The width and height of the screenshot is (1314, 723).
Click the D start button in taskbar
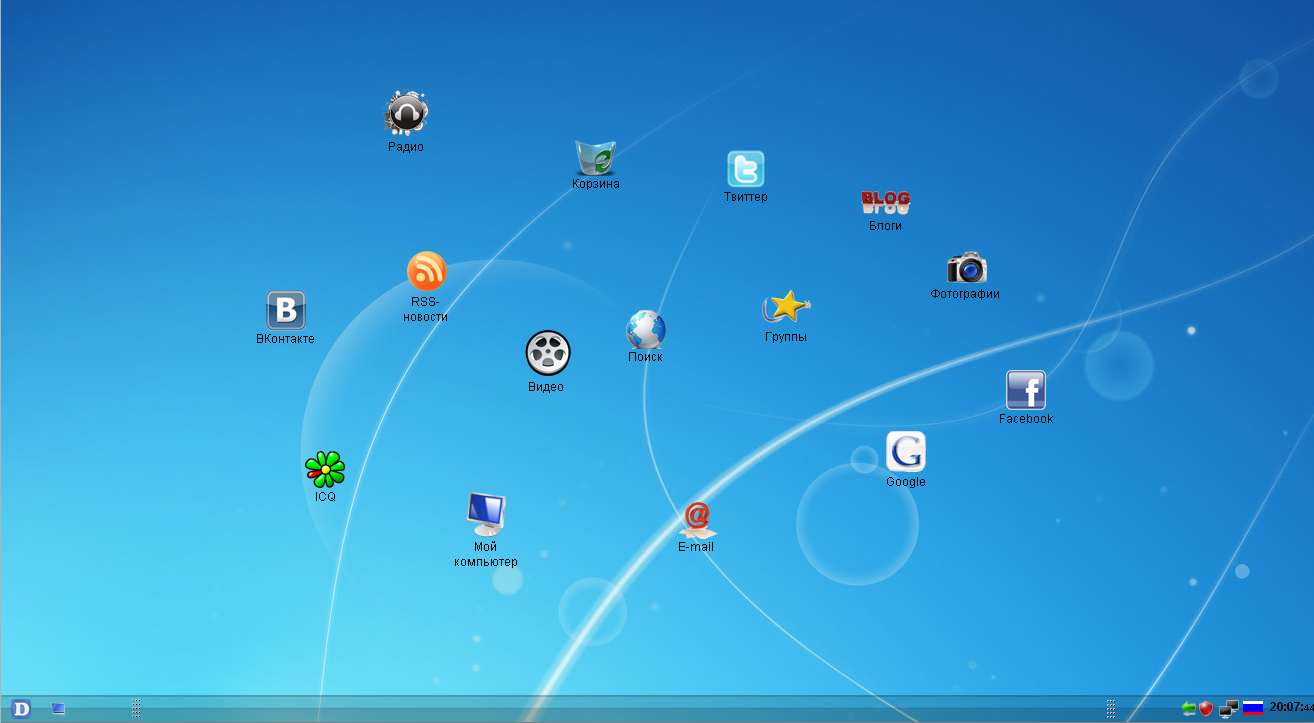21,709
